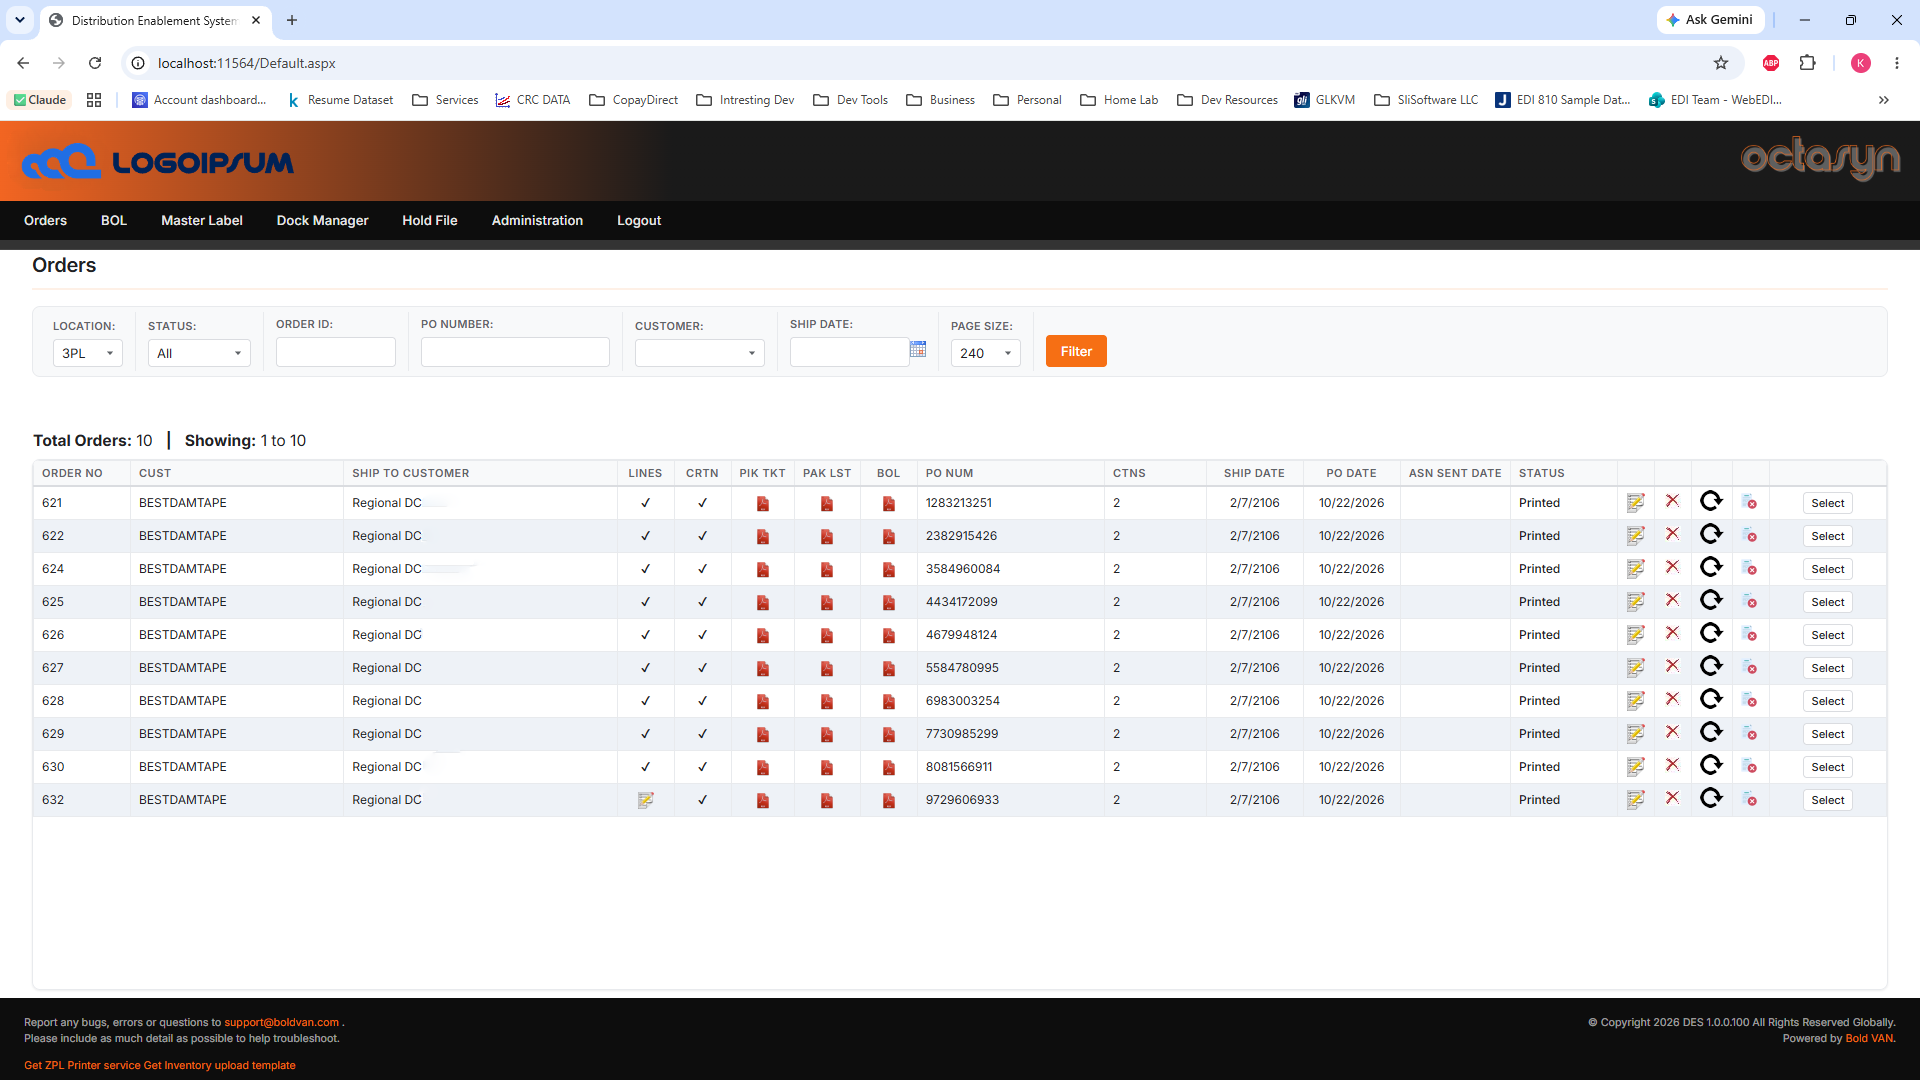
Task: Open pick ticket PDF for order 621
Action: 763,503
